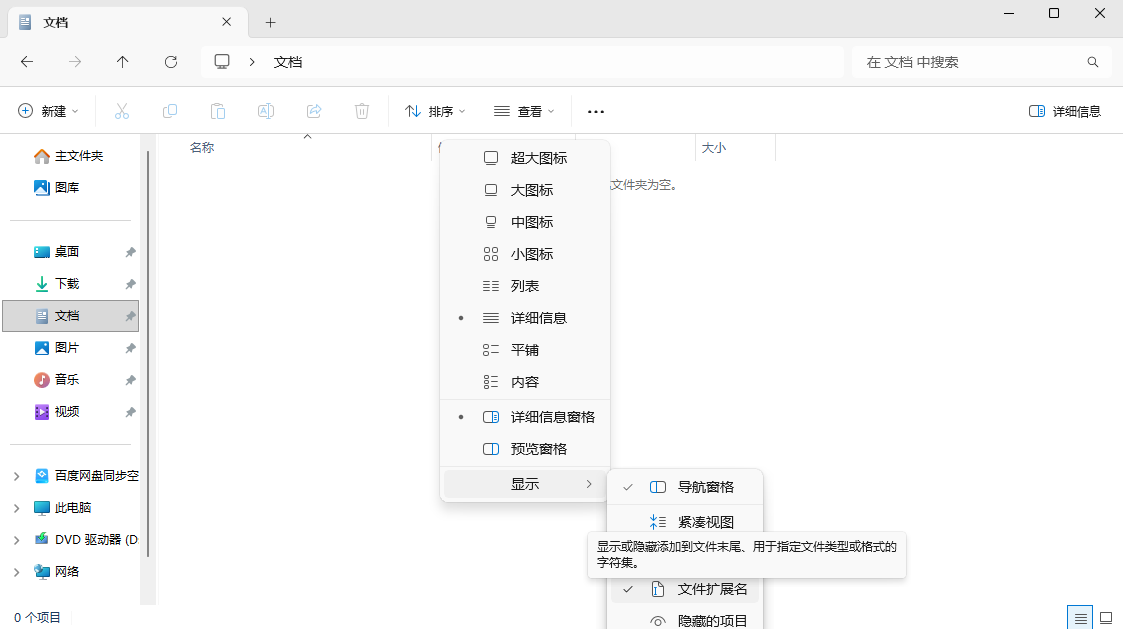Open 音乐 folder in sidebar
1123x629 pixels.
pos(57,380)
